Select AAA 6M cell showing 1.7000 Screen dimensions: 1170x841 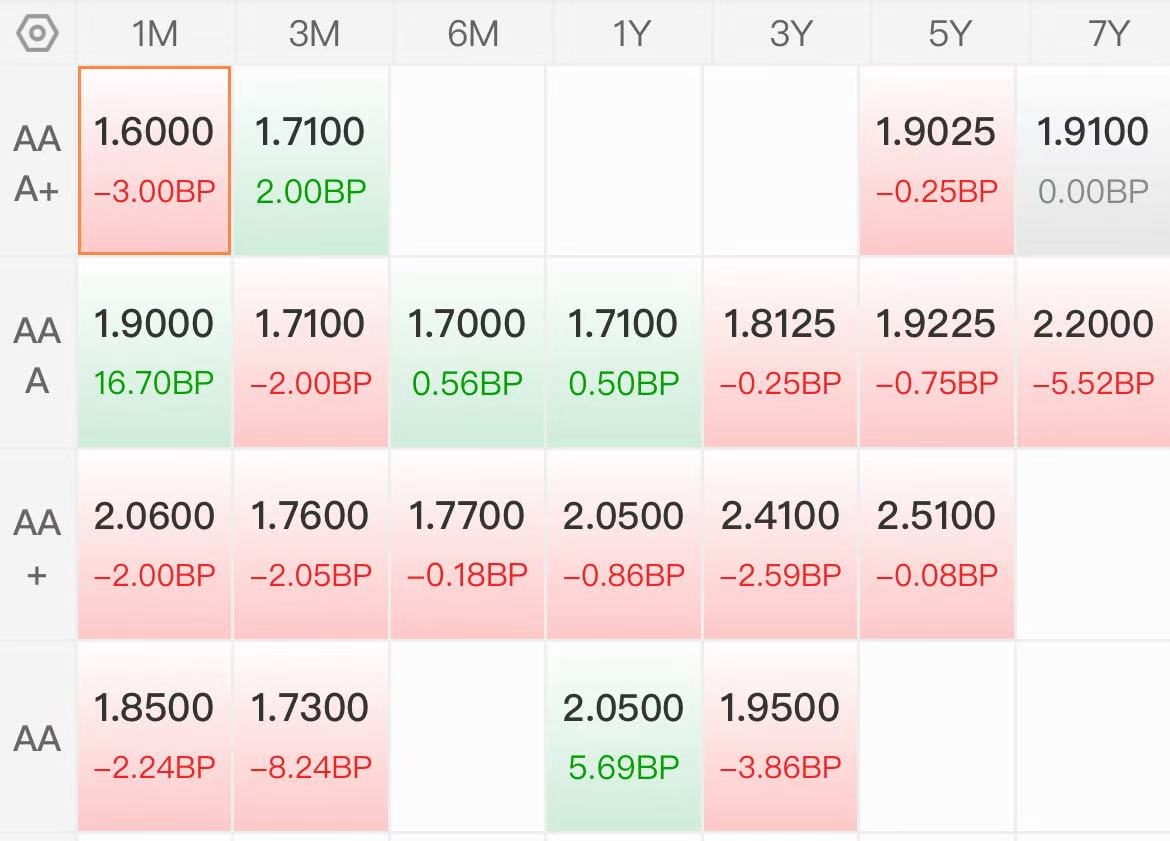[467, 352]
